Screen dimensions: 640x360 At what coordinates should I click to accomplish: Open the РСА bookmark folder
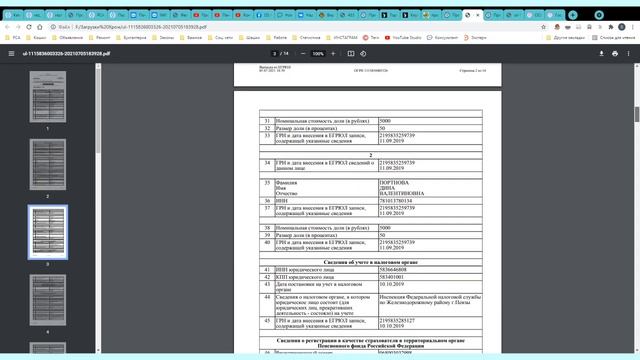point(13,38)
